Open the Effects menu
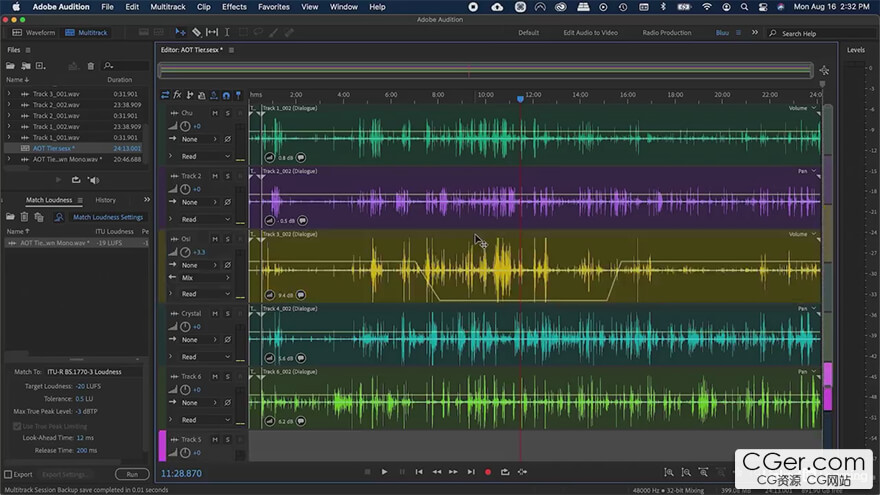Image resolution: width=880 pixels, height=495 pixels. click(234, 7)
